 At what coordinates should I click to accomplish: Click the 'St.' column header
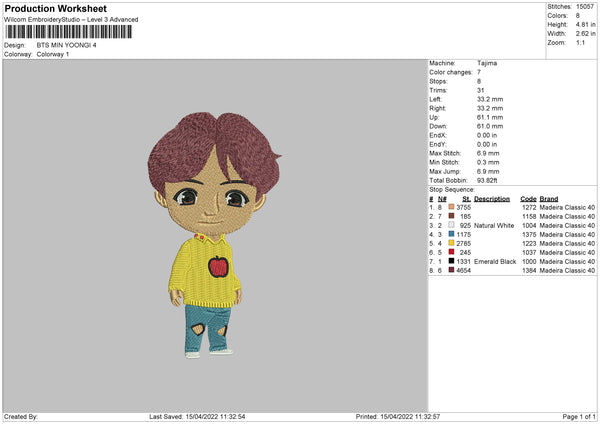coord(466,199)
